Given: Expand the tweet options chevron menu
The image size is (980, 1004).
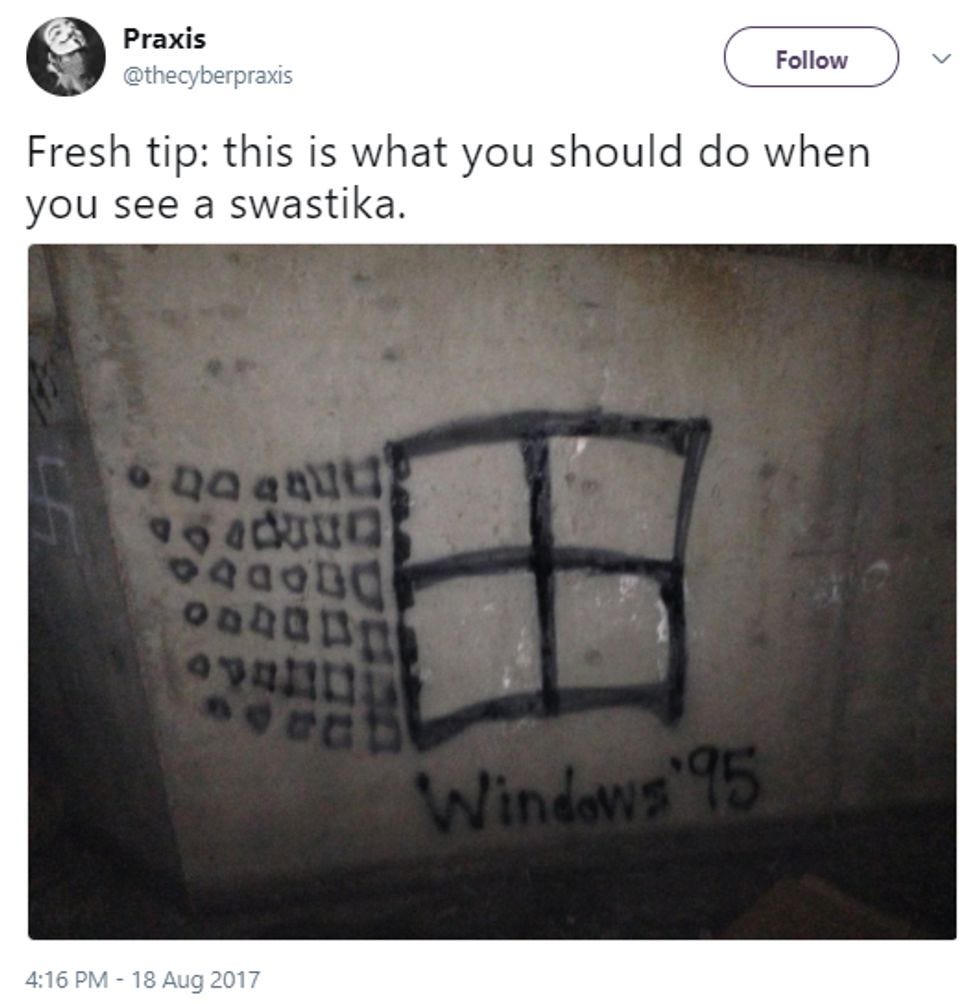Looking at the screenshot, I should coord(941,59).
